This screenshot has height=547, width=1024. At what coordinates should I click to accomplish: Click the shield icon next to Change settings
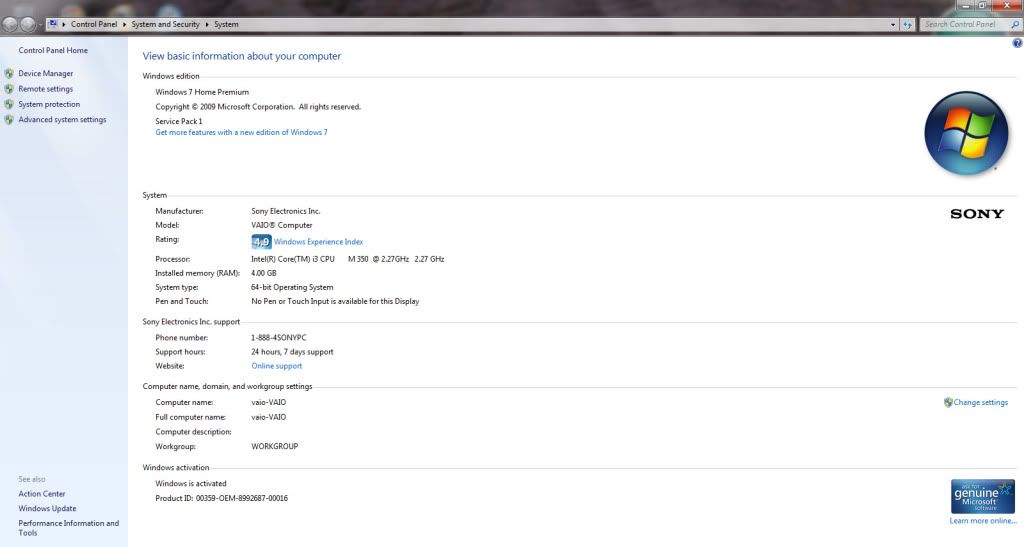(948, 402)
